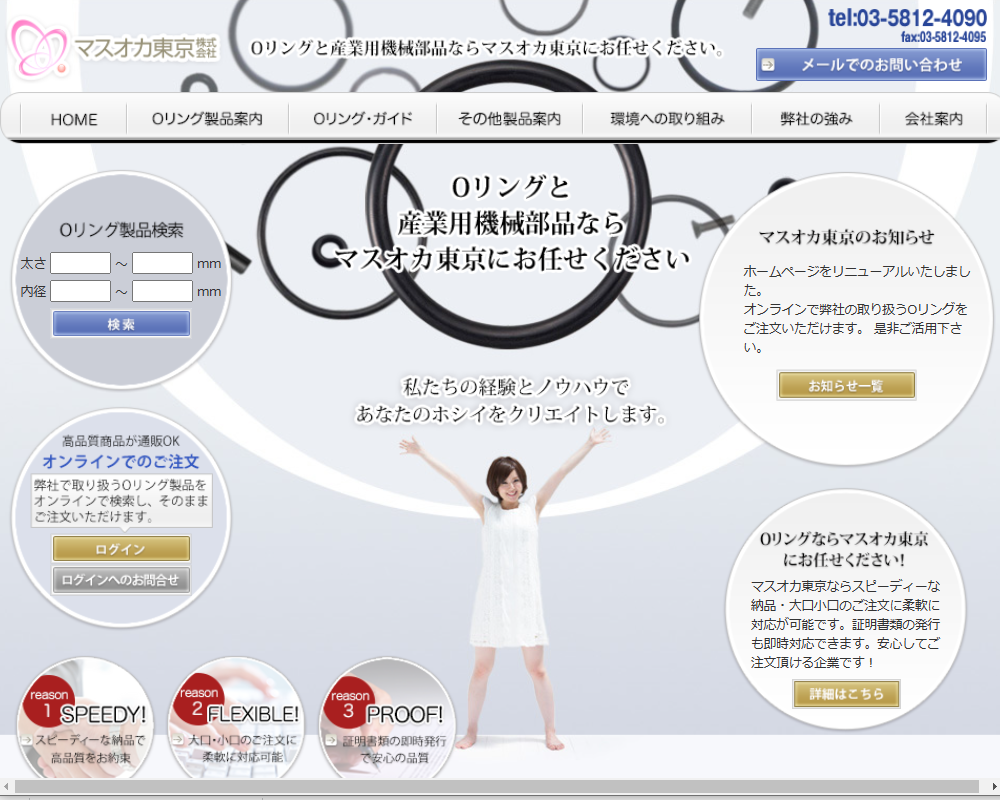Click the マスオカ東京 heart logo
This screenshot has height=800, width=1000.
[x=39, y=48]
